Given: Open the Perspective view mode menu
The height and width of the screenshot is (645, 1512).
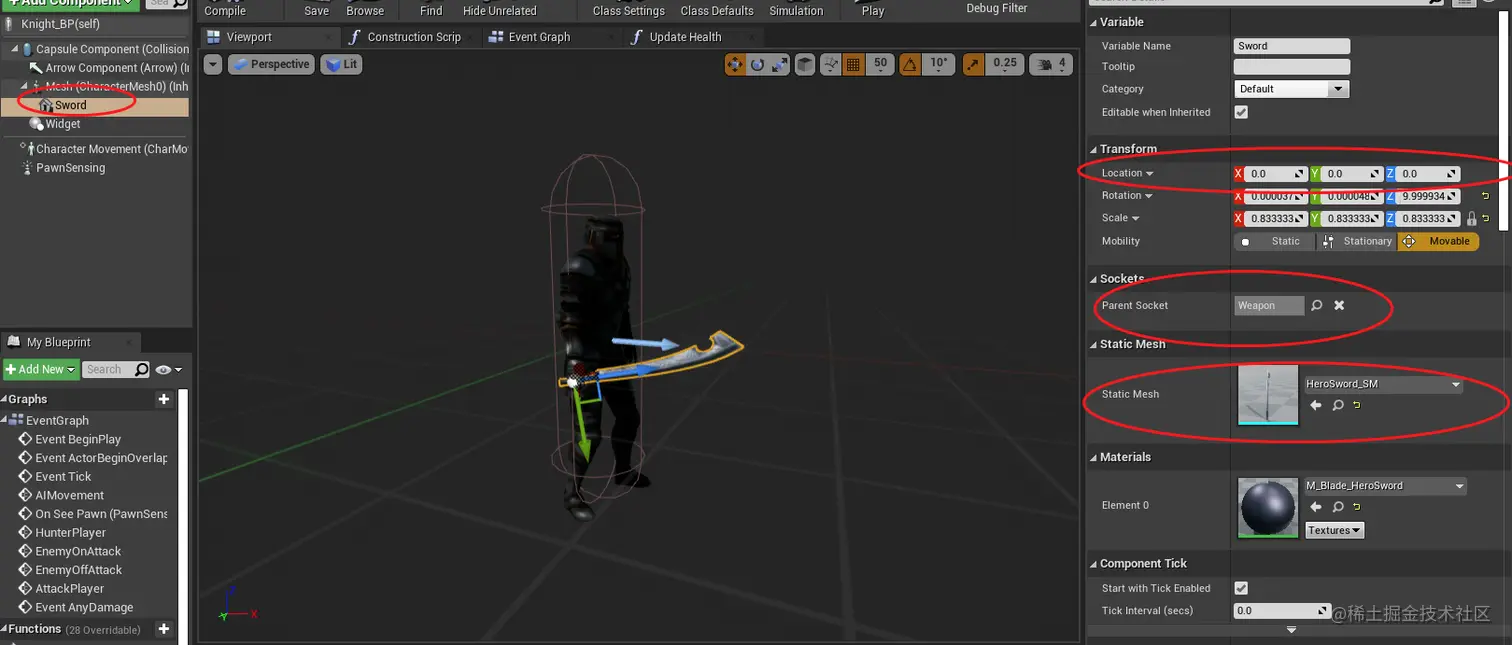Looking at the screenshot, I should point(270,64).
